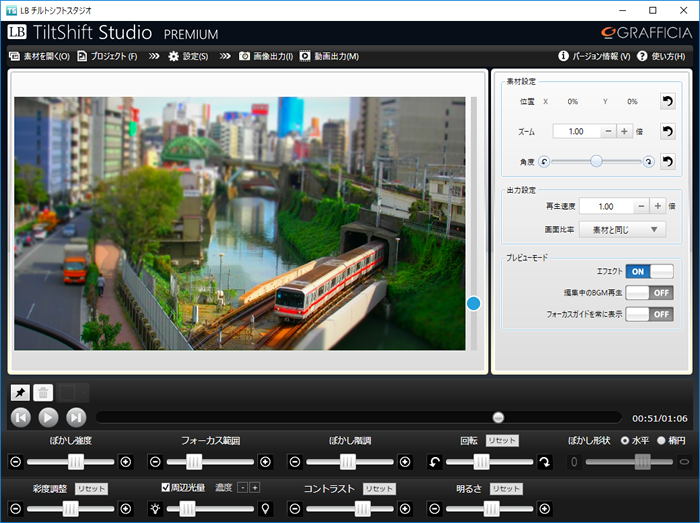Open the dark swatch dropdown beside trash
700x523 pixels.
point(74,393)
